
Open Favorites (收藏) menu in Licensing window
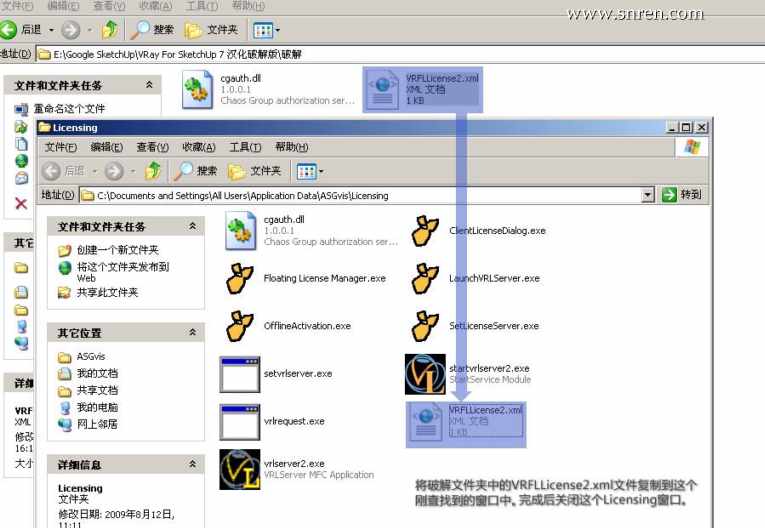click(x=199, y=147)
